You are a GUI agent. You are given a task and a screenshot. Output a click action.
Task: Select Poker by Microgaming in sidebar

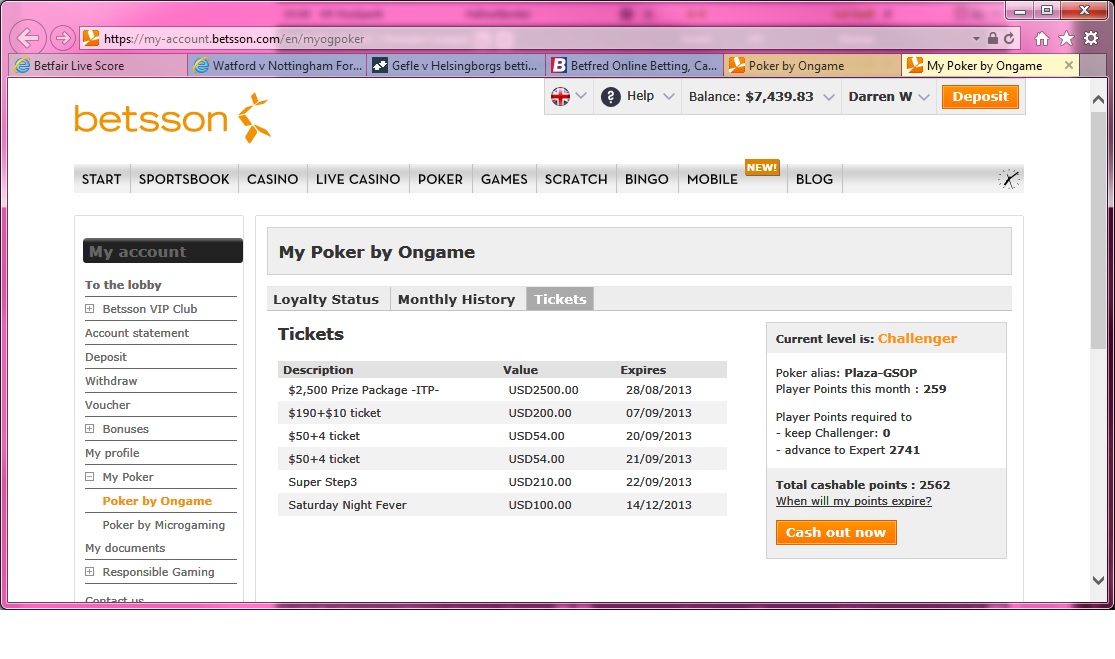pos(164,525)
